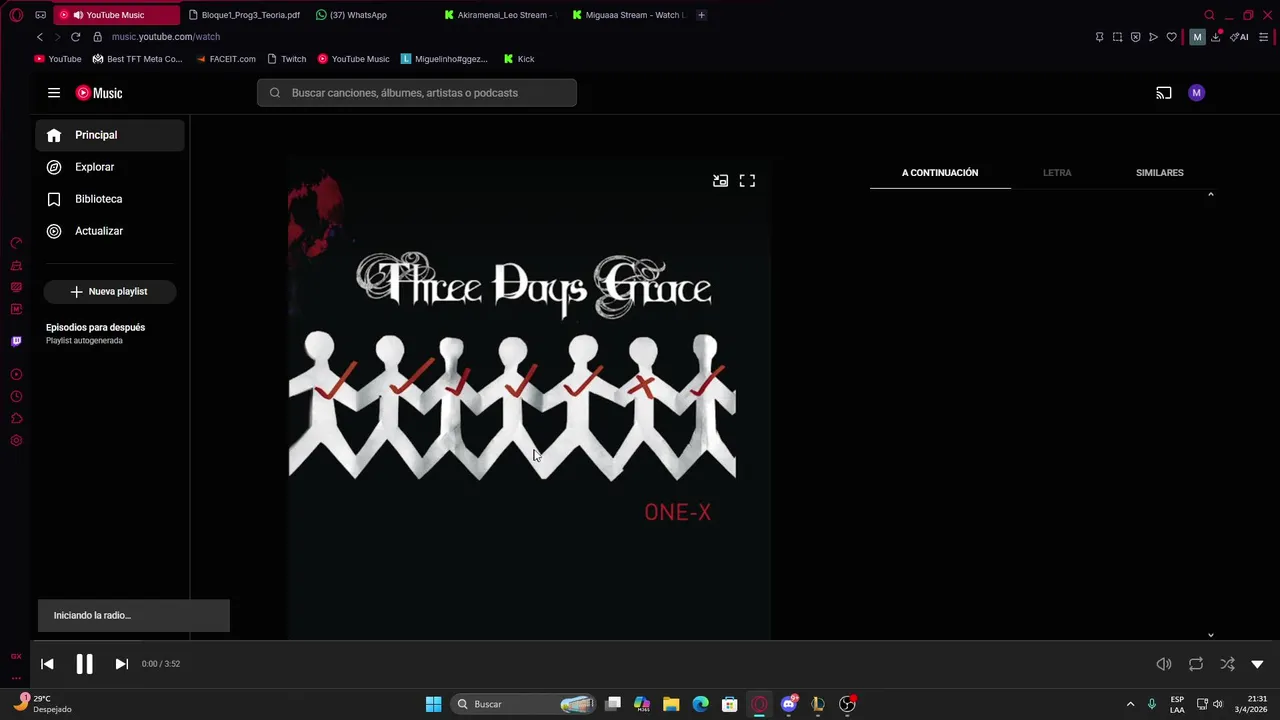The width and height of the screenshot is (1280, 720).
Task: Open Discord from taskbar
Action: pyautogui.click(x=789, y=704)
